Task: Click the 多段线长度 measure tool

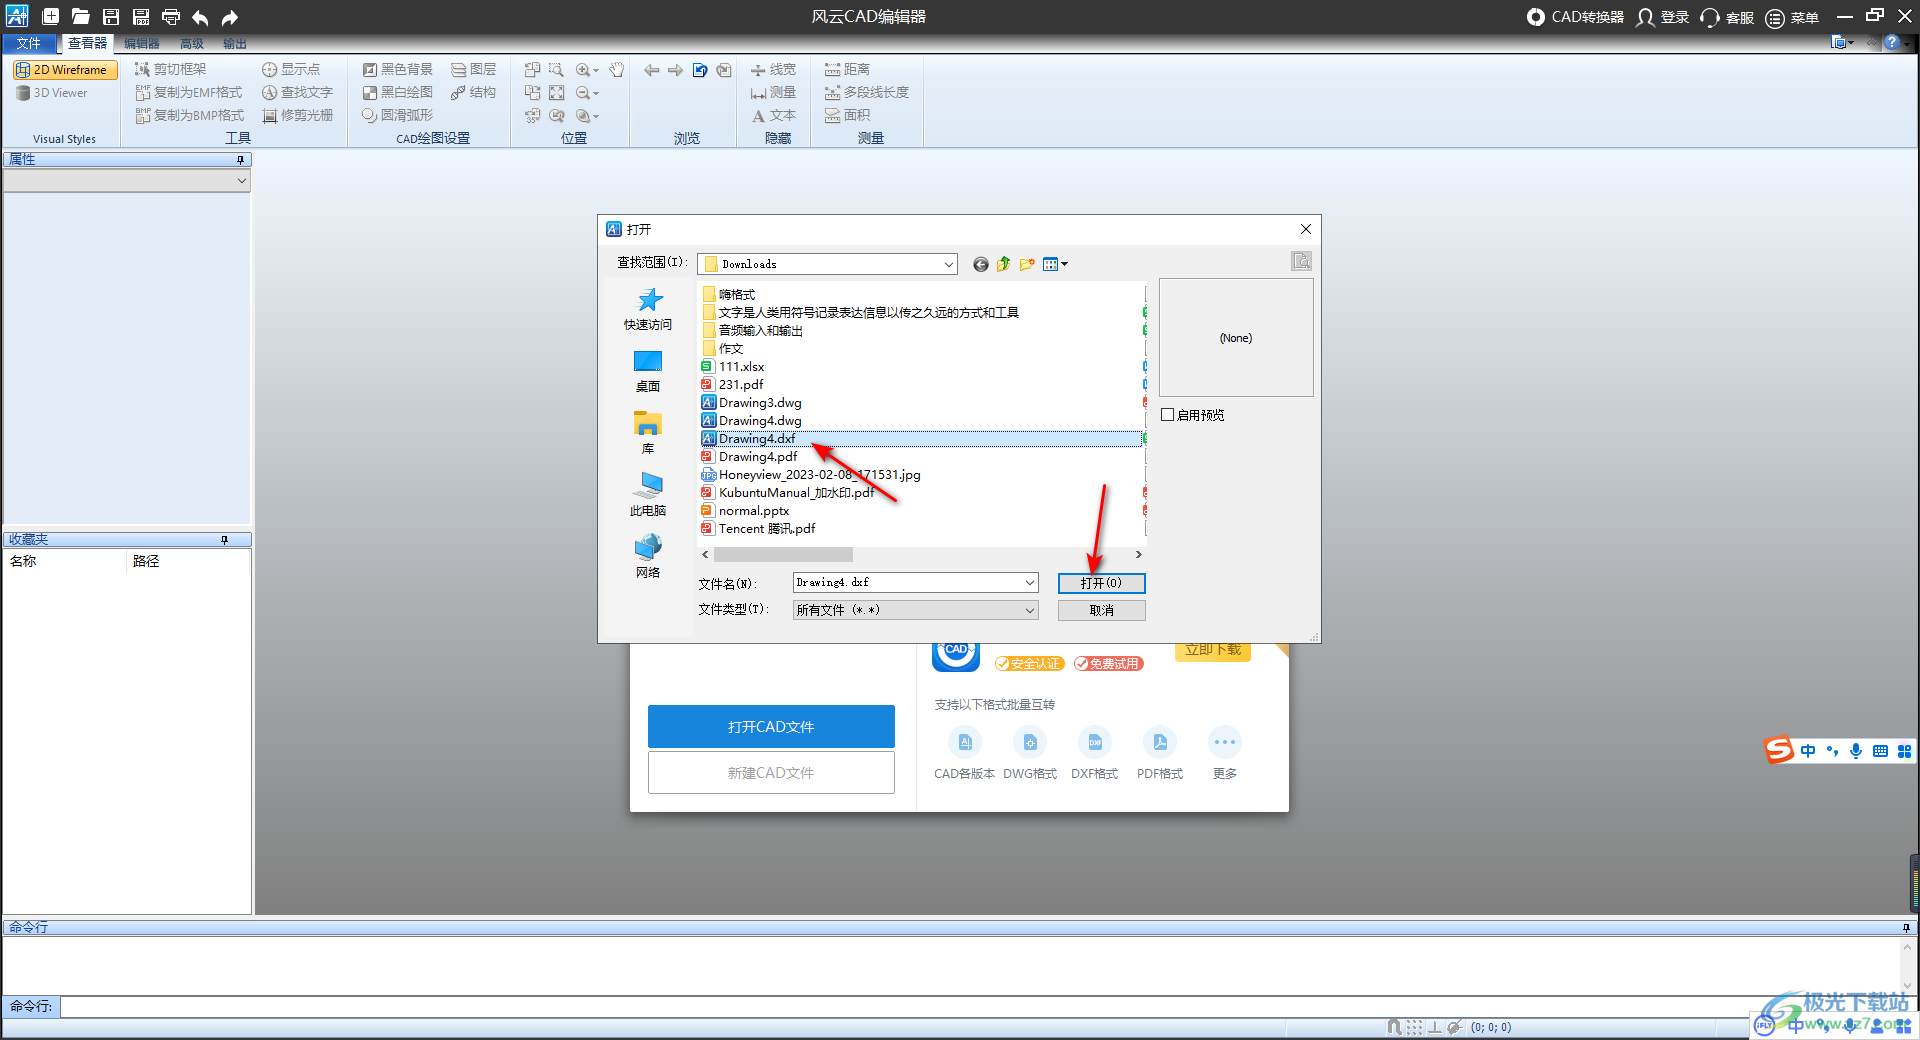Action: pyautogui.click(x=866, y=92)
